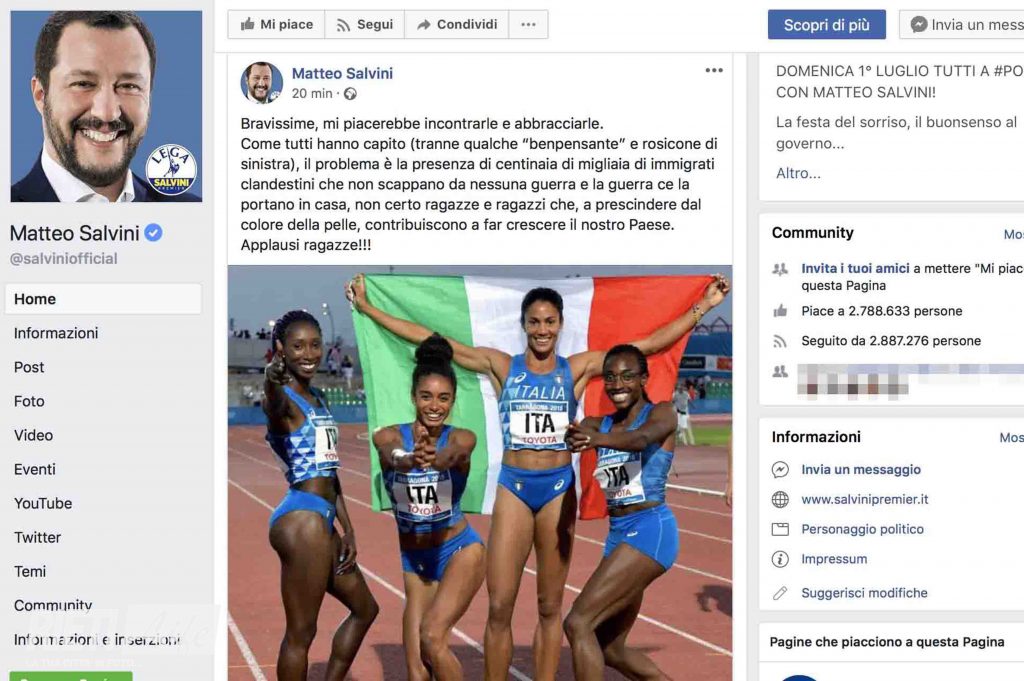Follow the page with Segui button
The width and height of the screenshot is (1024, 681).
click(x=364, y=25)
